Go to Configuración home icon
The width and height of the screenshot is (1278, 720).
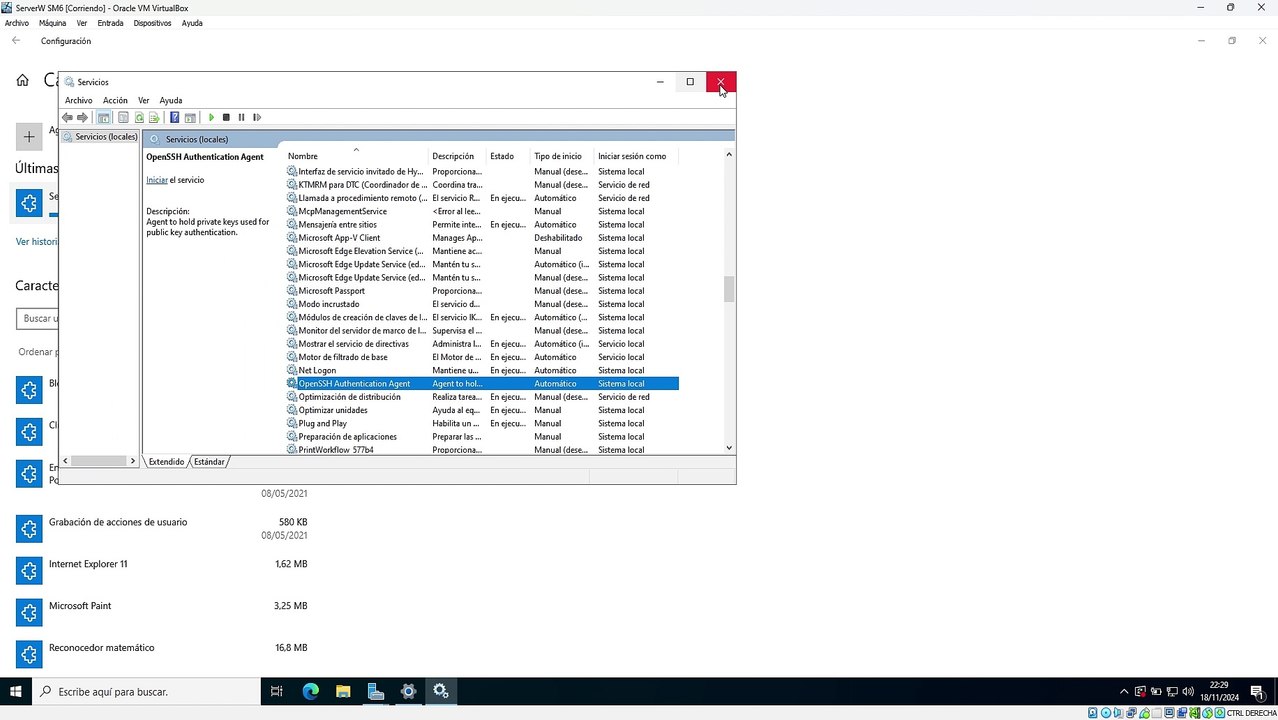pos(22,80)
